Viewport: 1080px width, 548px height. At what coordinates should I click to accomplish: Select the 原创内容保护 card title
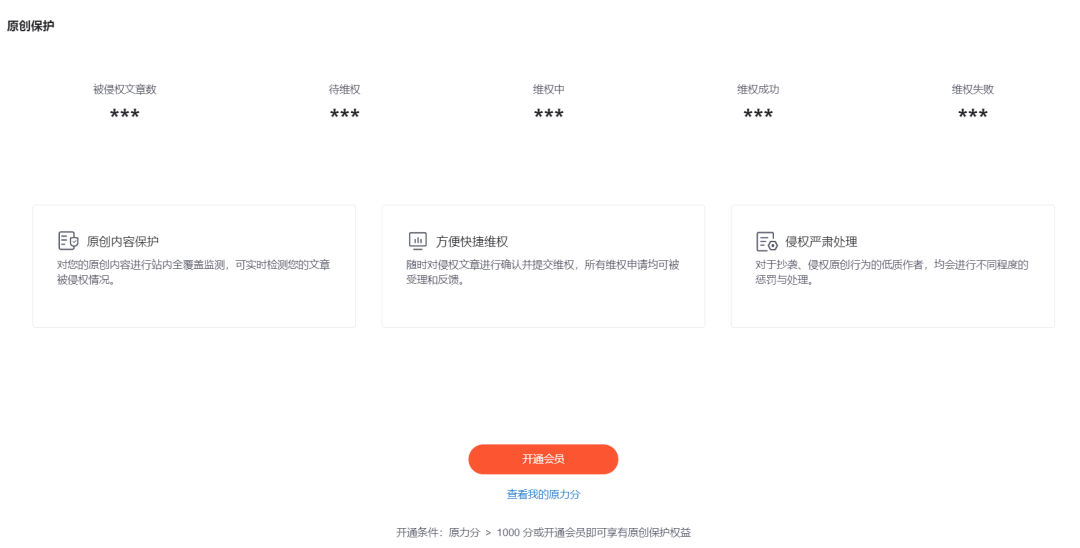click(x=123, y=242)
